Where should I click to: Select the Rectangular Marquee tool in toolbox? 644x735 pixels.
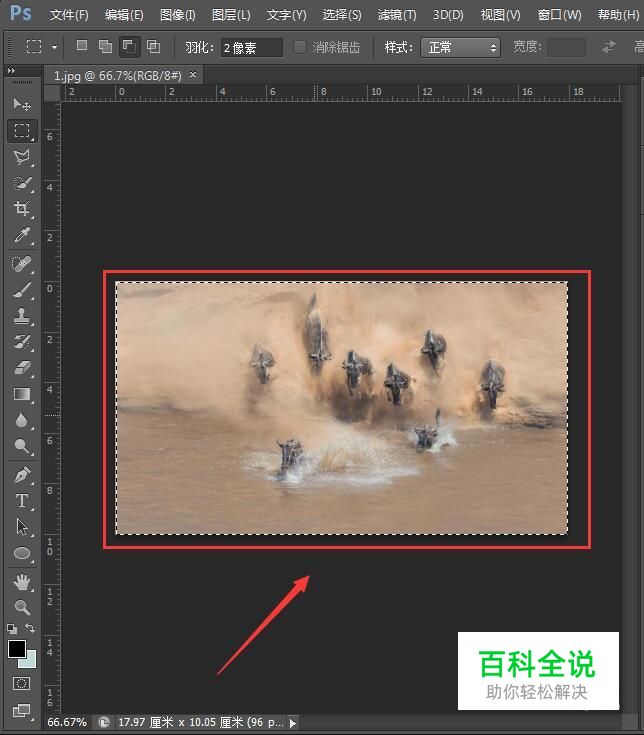click(x=22, y=130)
